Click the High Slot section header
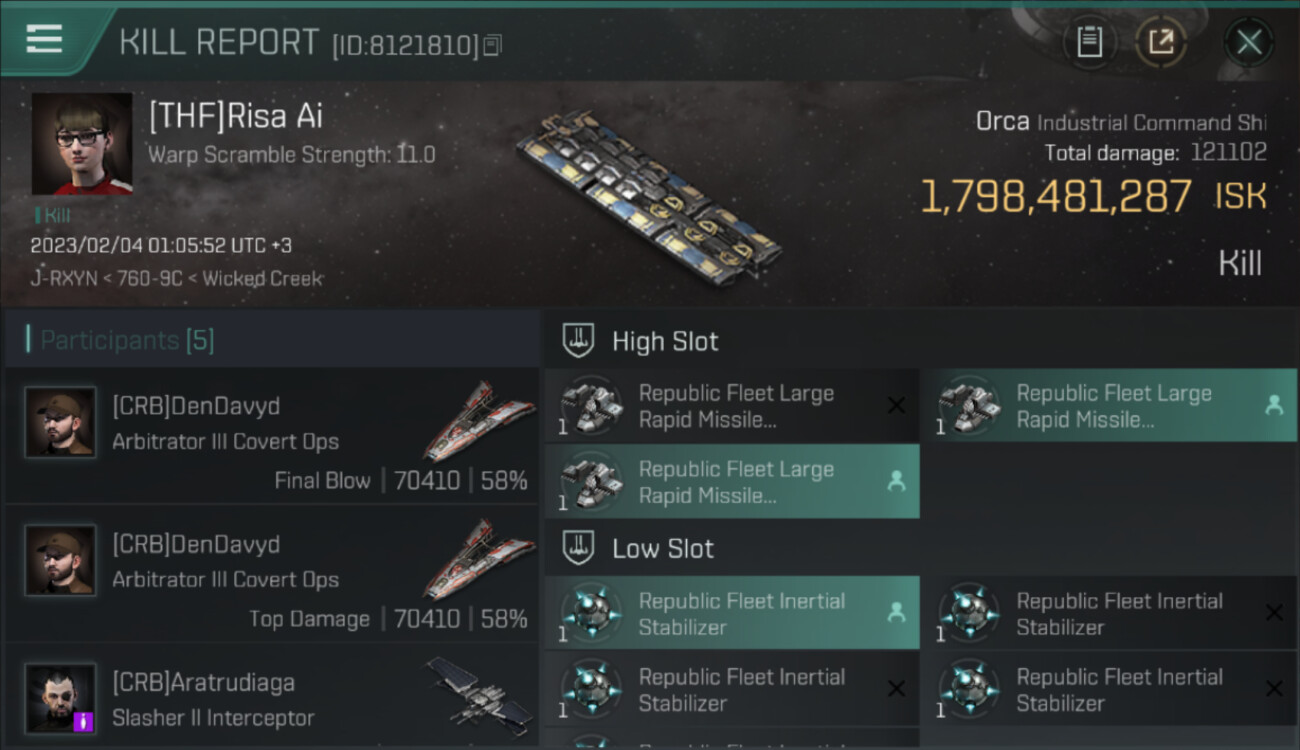This screenshot has height=750, width=1300. (665, 341)
